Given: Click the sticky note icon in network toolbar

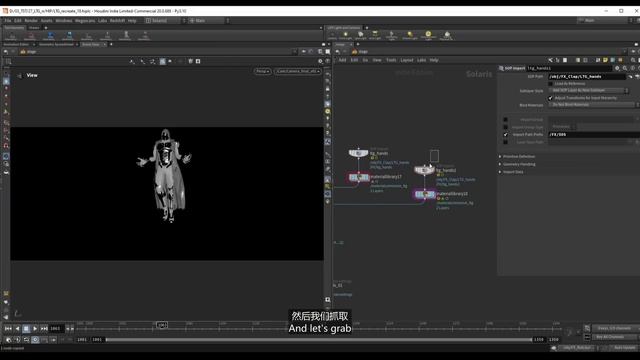Looking at the screenshot, I should tap(605, 60).
